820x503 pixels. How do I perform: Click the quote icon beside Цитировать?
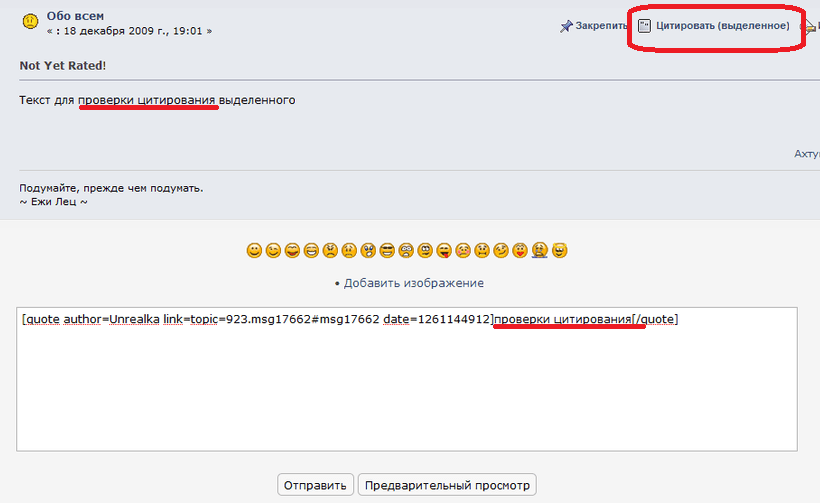click(x=645, y=26)
